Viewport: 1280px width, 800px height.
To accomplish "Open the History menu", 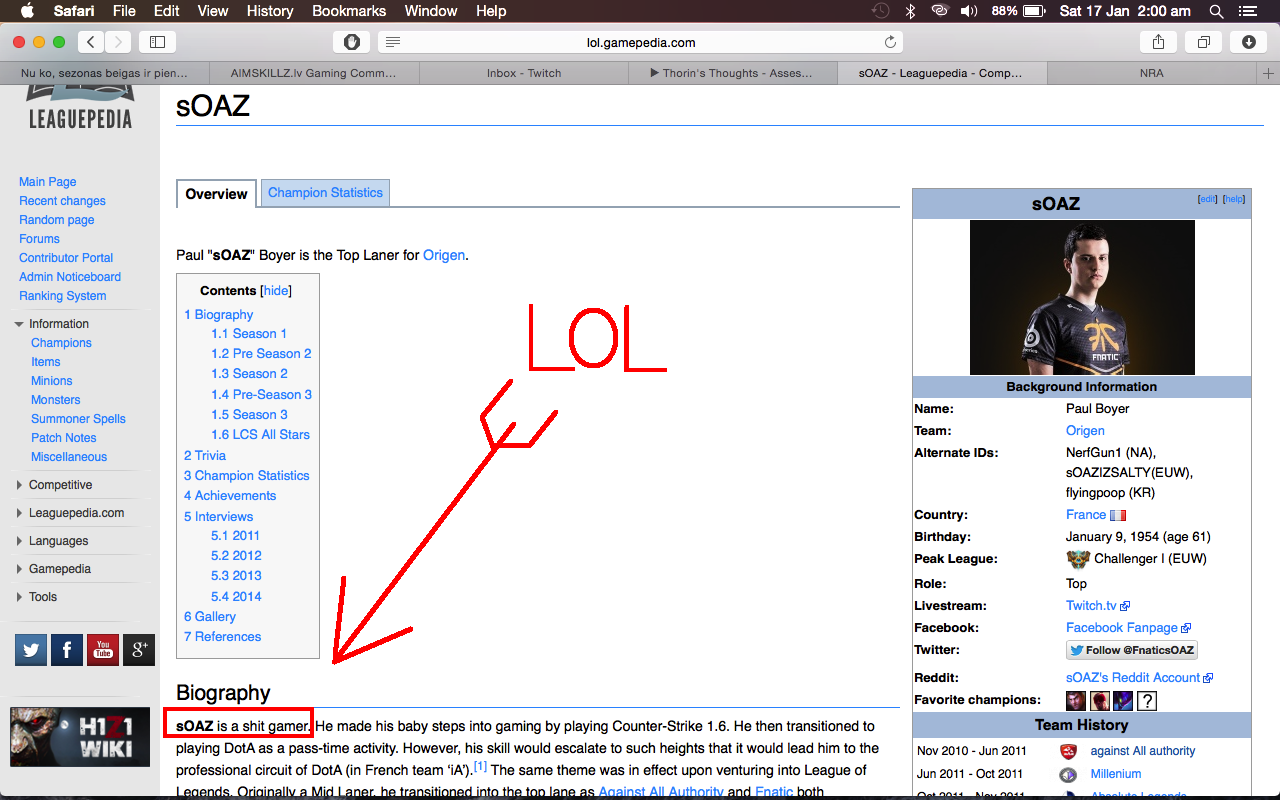I will 270,11.
